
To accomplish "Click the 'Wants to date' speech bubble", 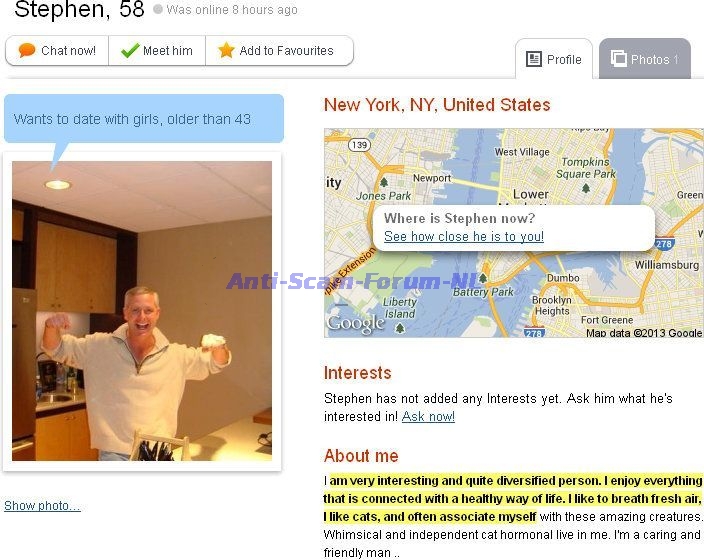I will point(144,119).
